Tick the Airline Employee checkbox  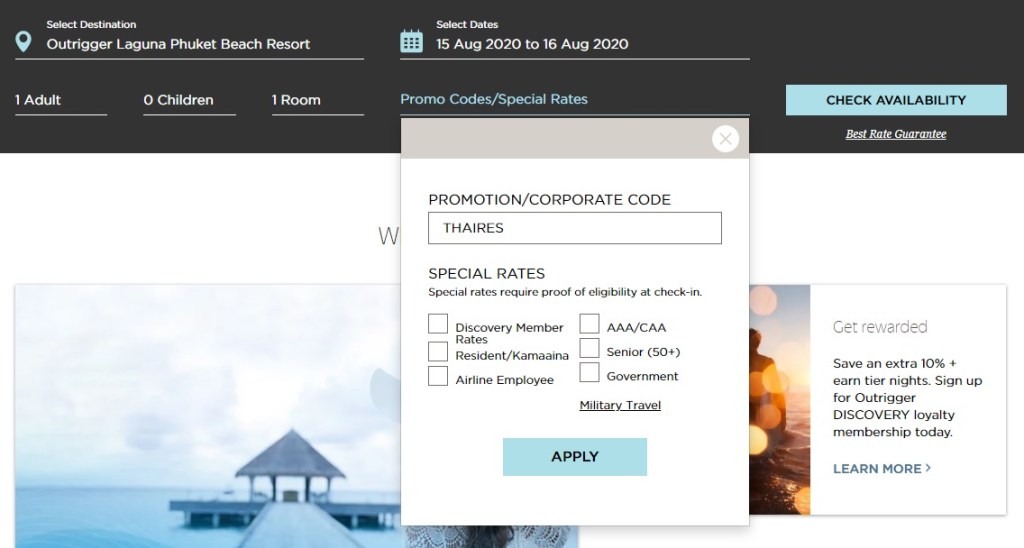pos(438,376)
